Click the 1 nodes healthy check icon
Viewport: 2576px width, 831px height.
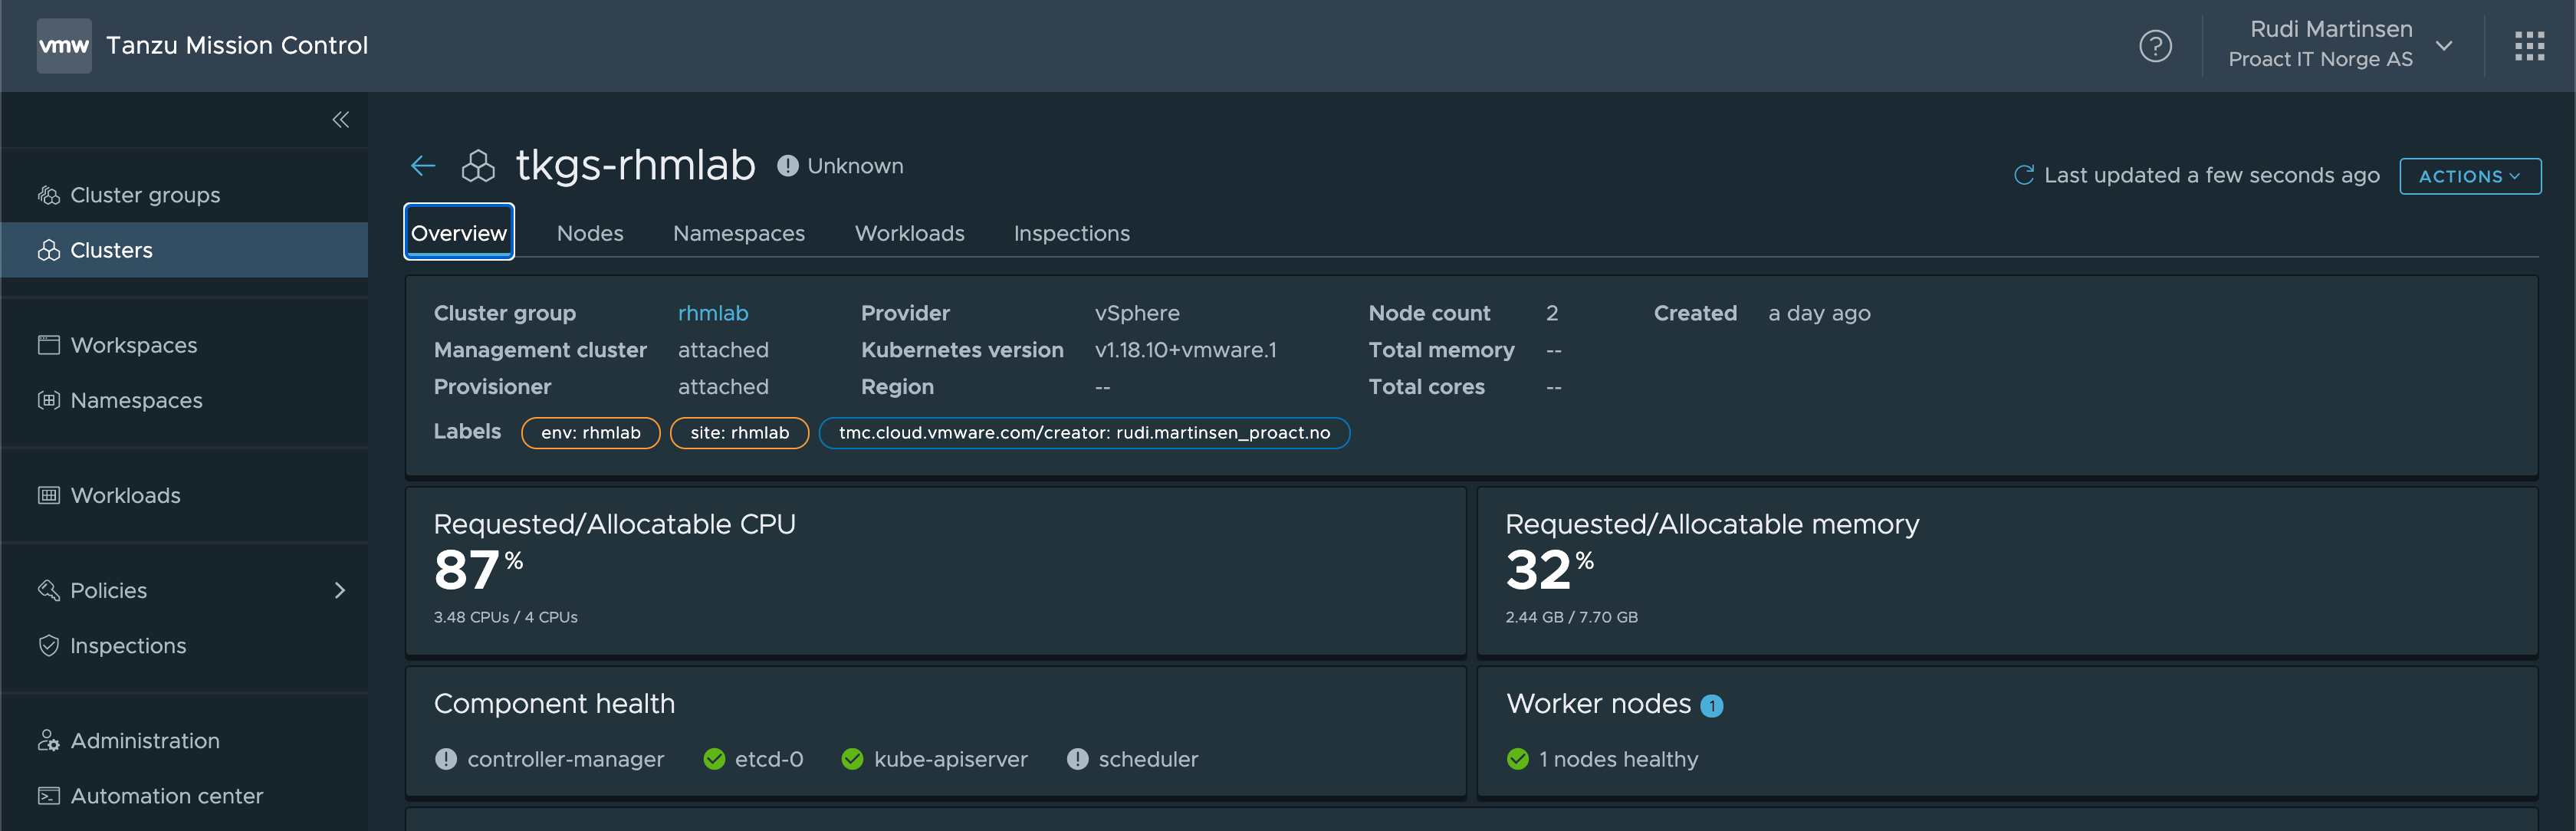[x=1518, y=759]
